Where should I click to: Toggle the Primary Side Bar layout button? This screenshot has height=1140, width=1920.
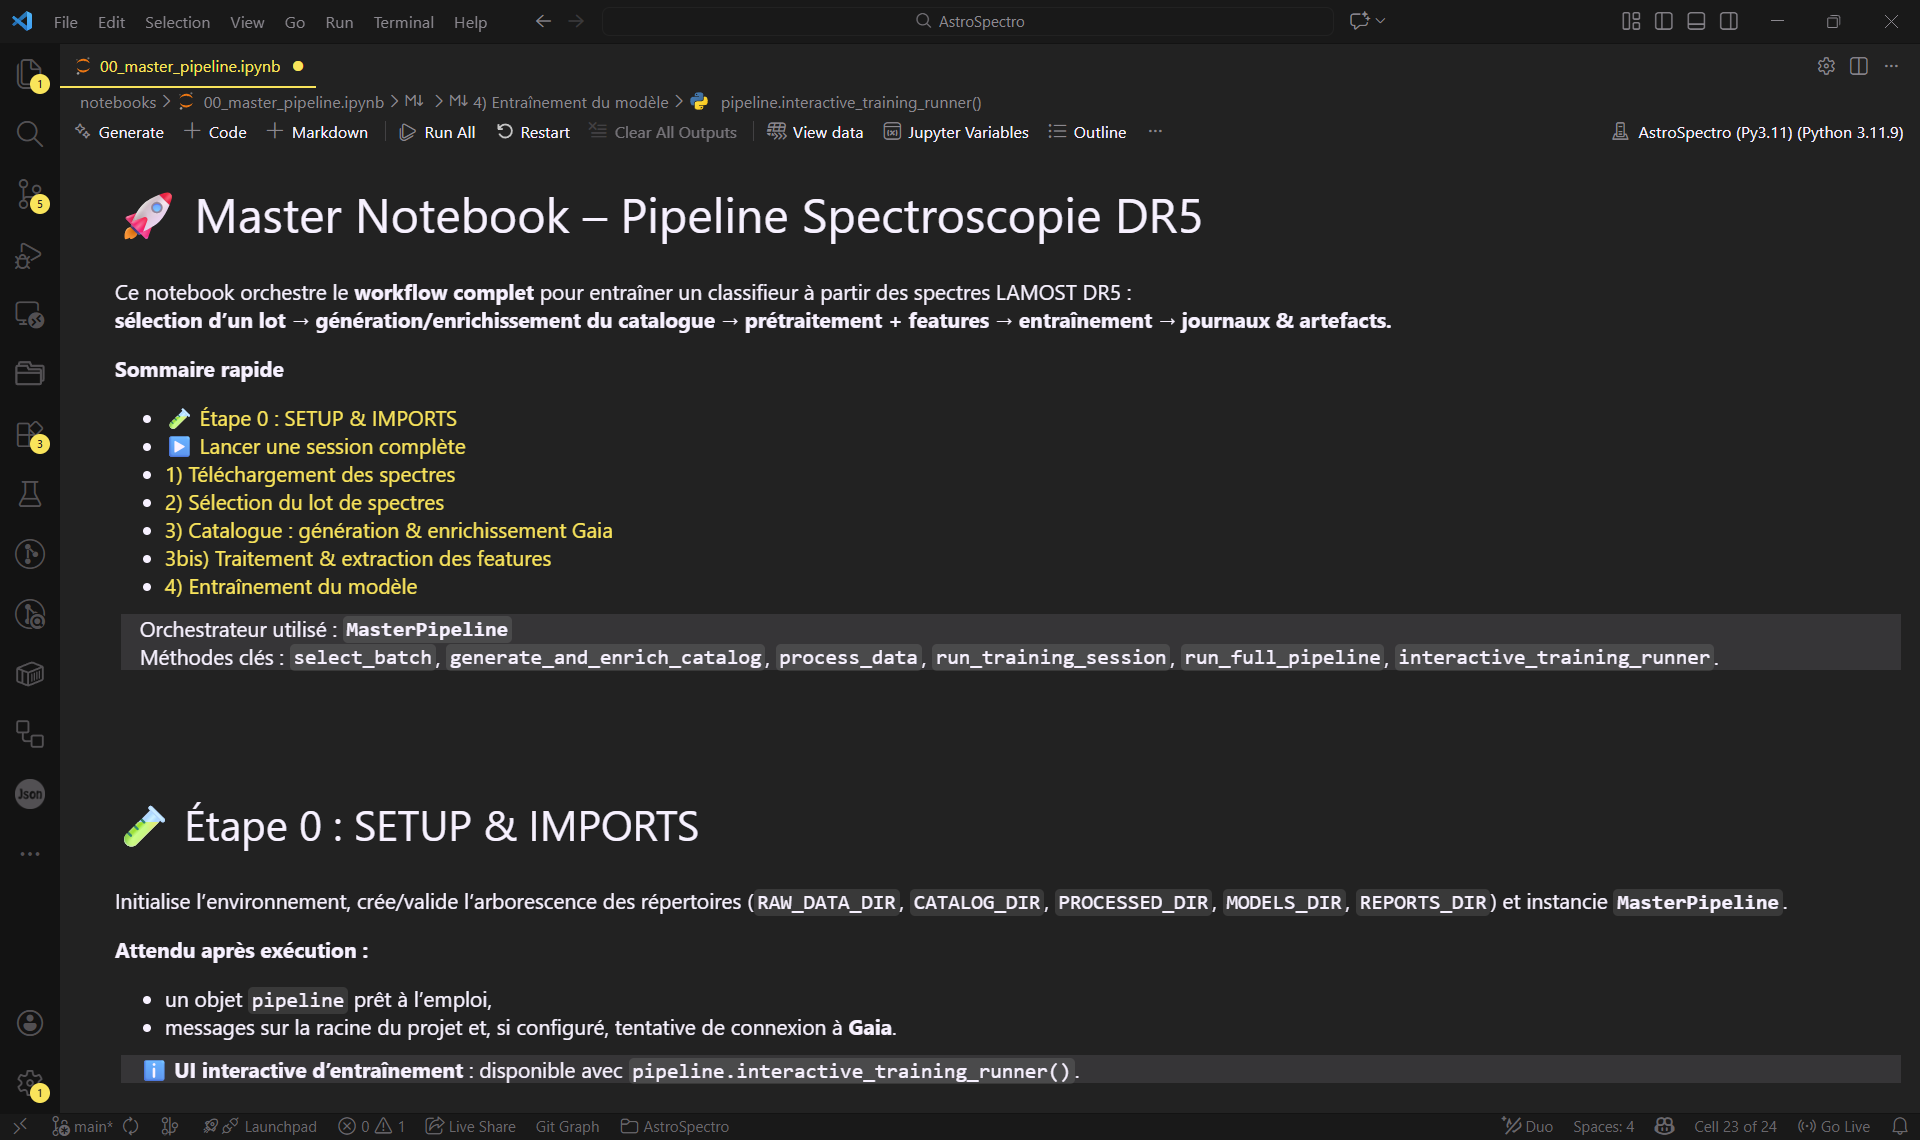point(1664,21)
